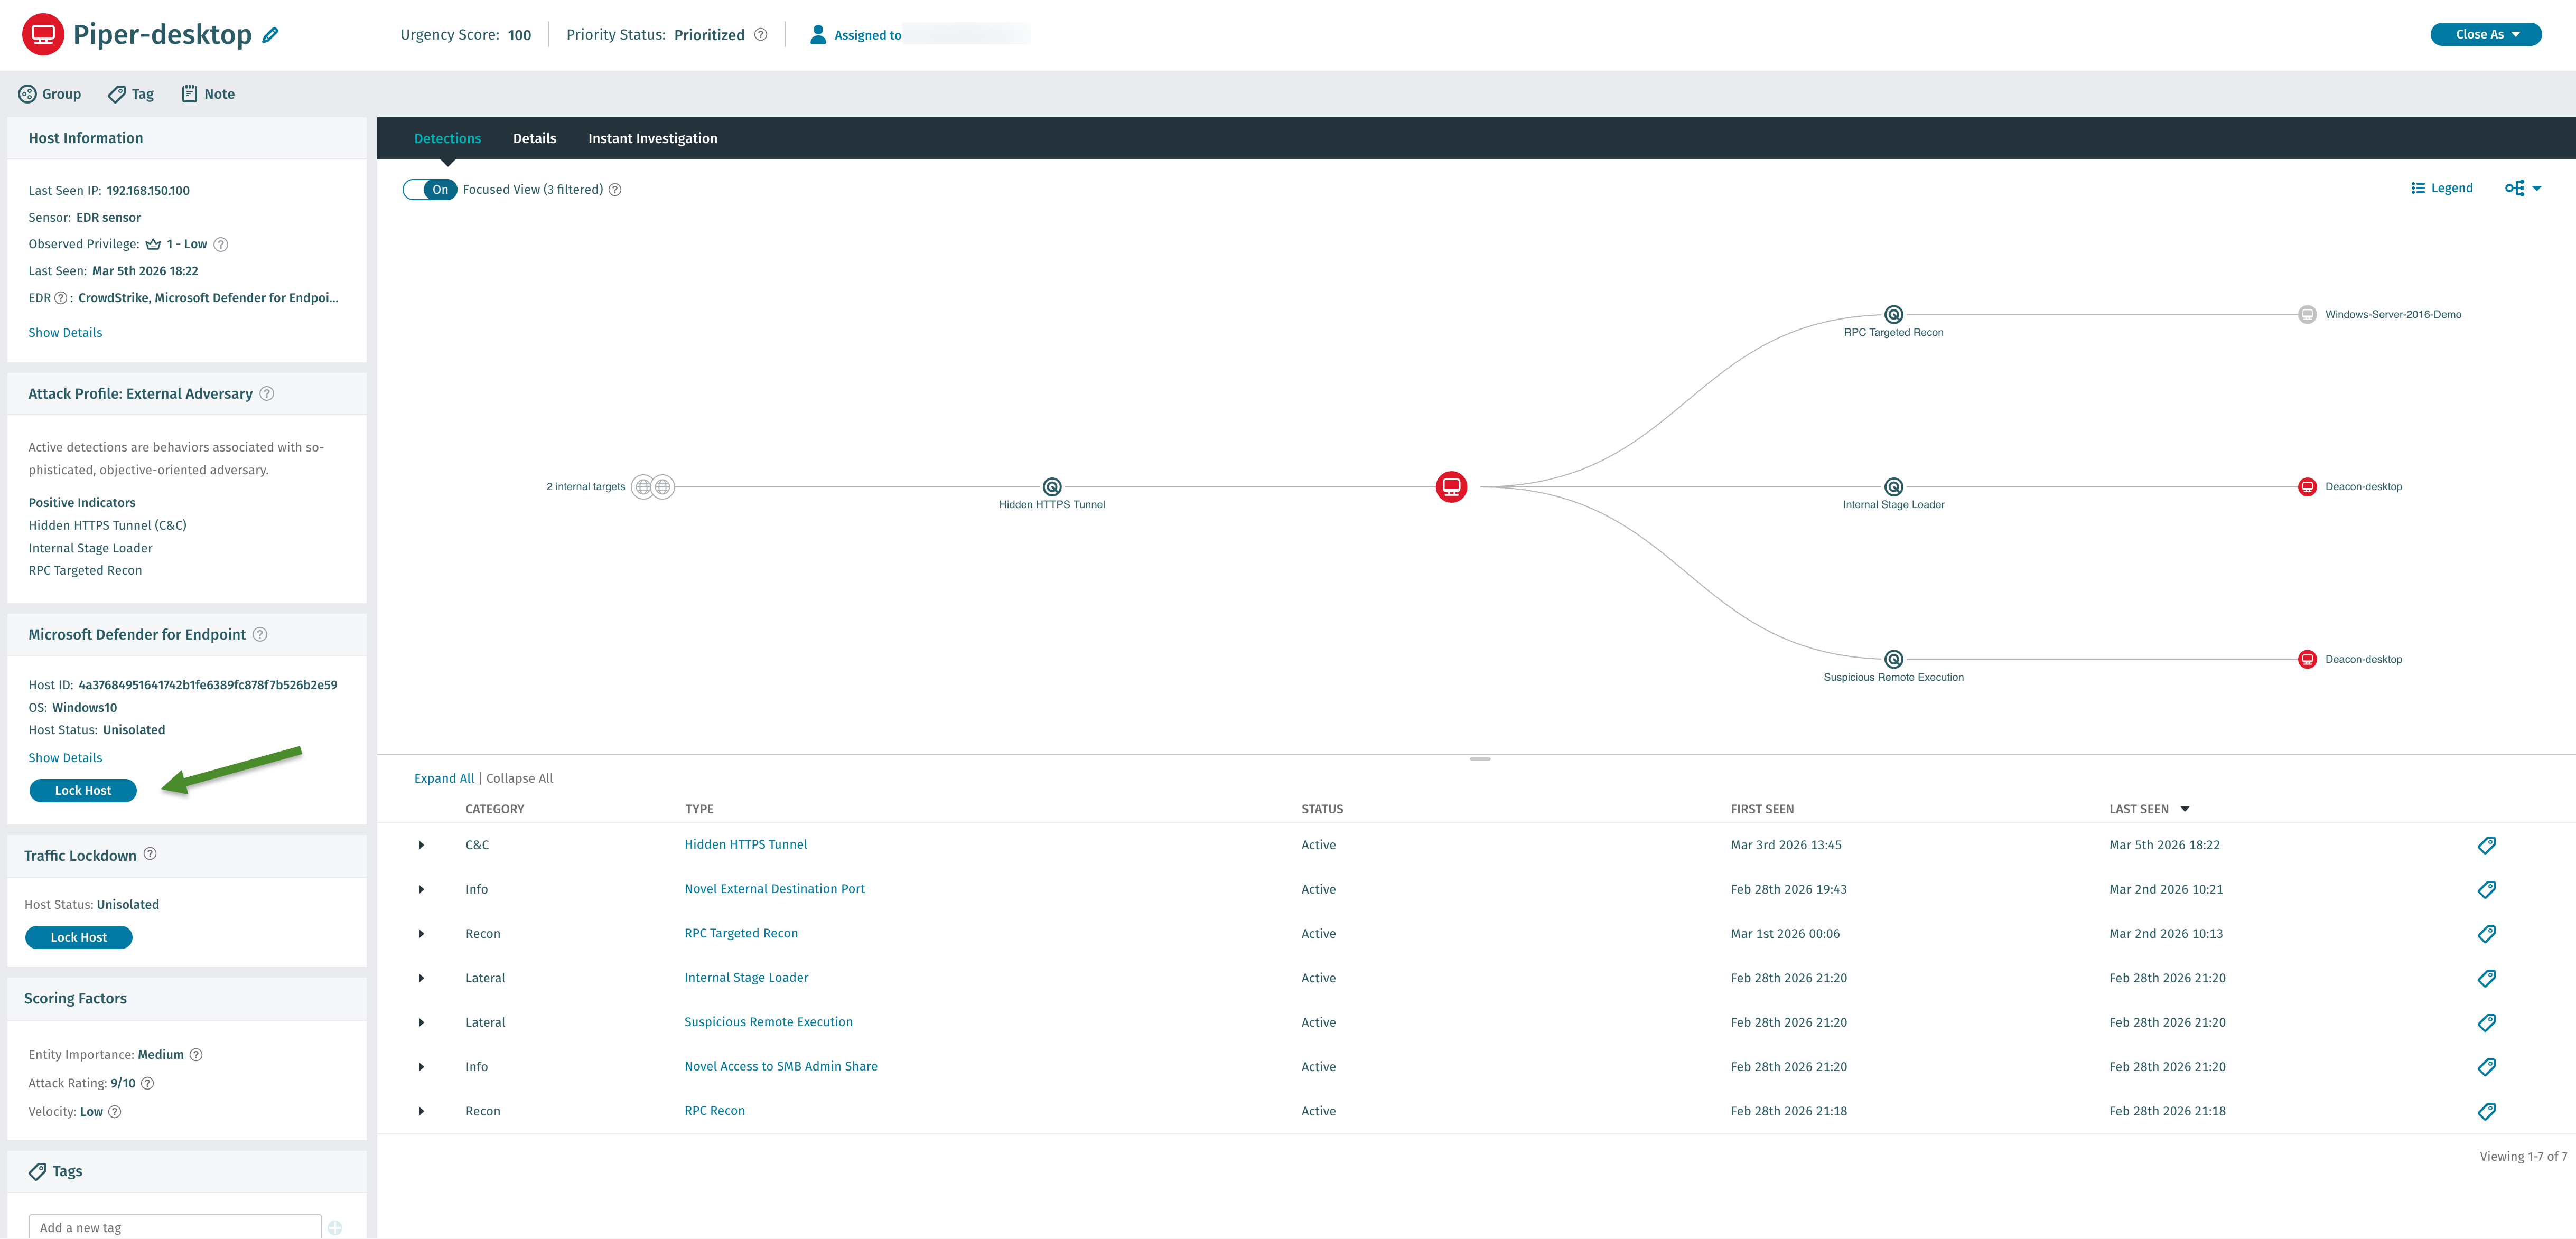Image resolution: width=2576 pixels, height=1239 pixels.
Task: Expand the RPC Targeted Recon detection row
Action: coord(421,934)
